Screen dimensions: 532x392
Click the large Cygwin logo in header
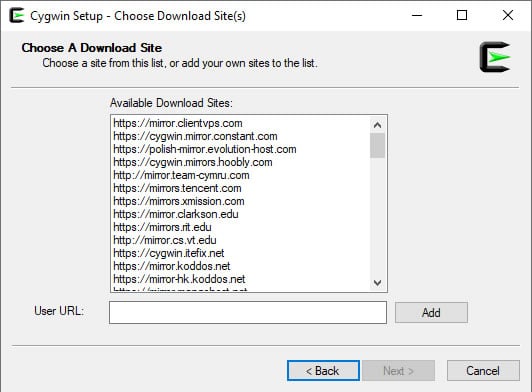click(x=495, y=57)
